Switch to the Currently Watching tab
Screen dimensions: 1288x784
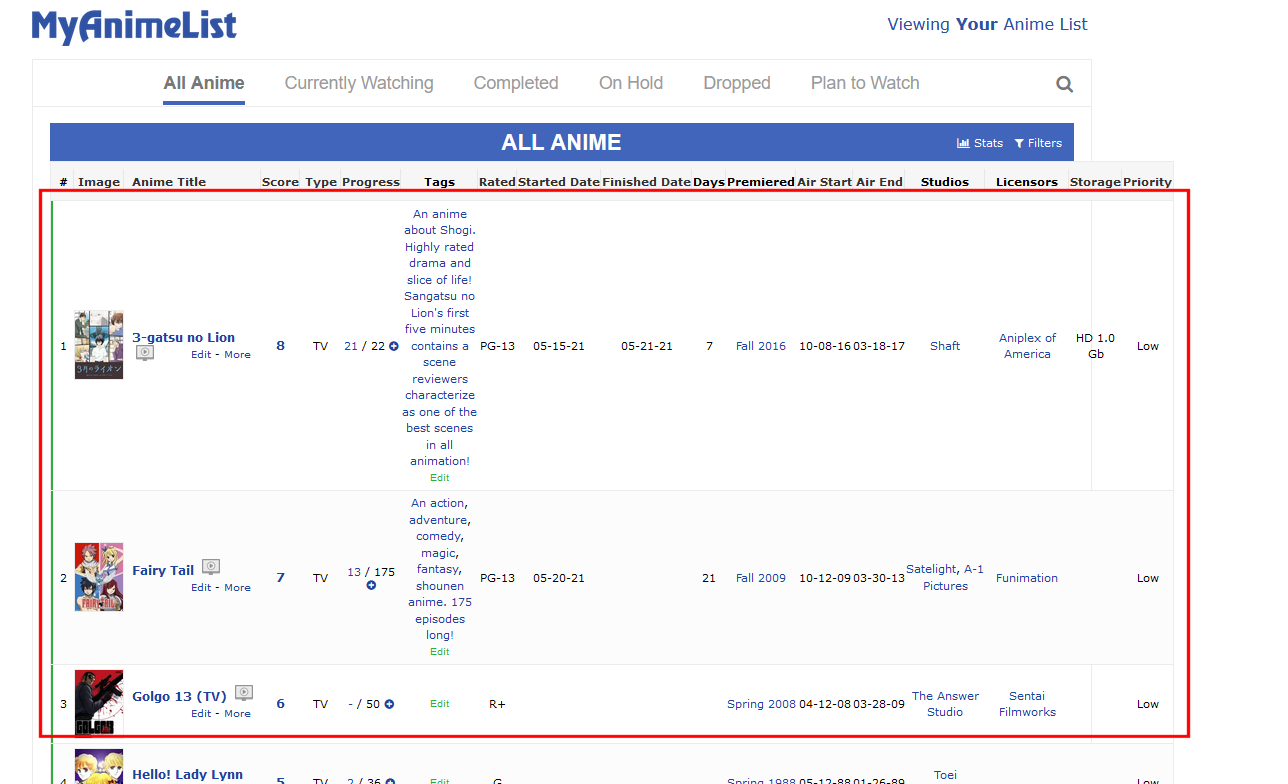359,83
